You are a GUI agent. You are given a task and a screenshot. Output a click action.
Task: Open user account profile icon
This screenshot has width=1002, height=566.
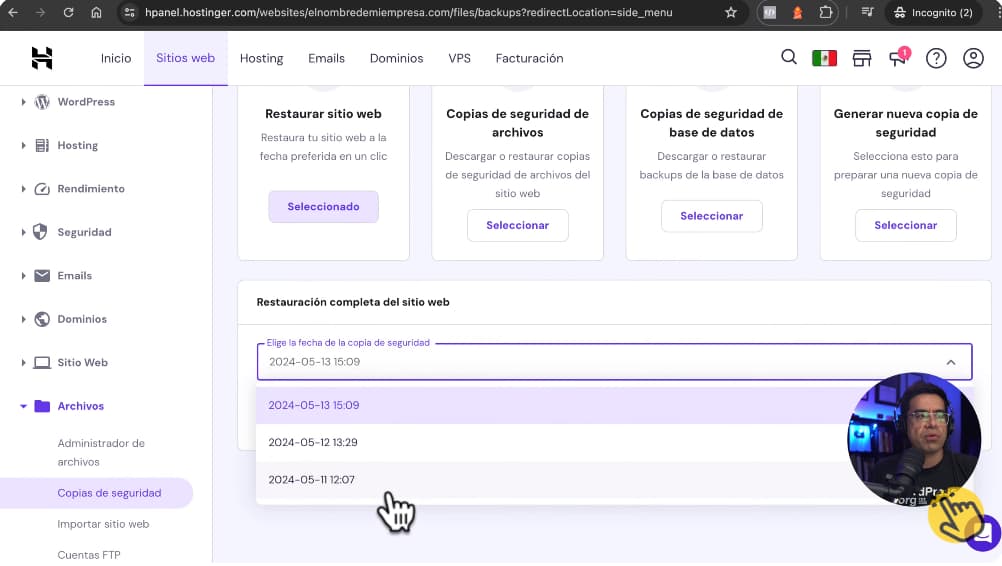973,58
